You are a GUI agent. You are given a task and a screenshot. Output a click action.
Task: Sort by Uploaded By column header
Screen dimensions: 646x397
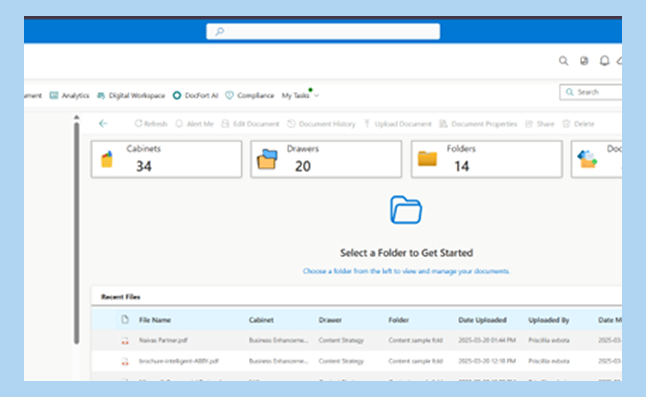tap(549, 320)
